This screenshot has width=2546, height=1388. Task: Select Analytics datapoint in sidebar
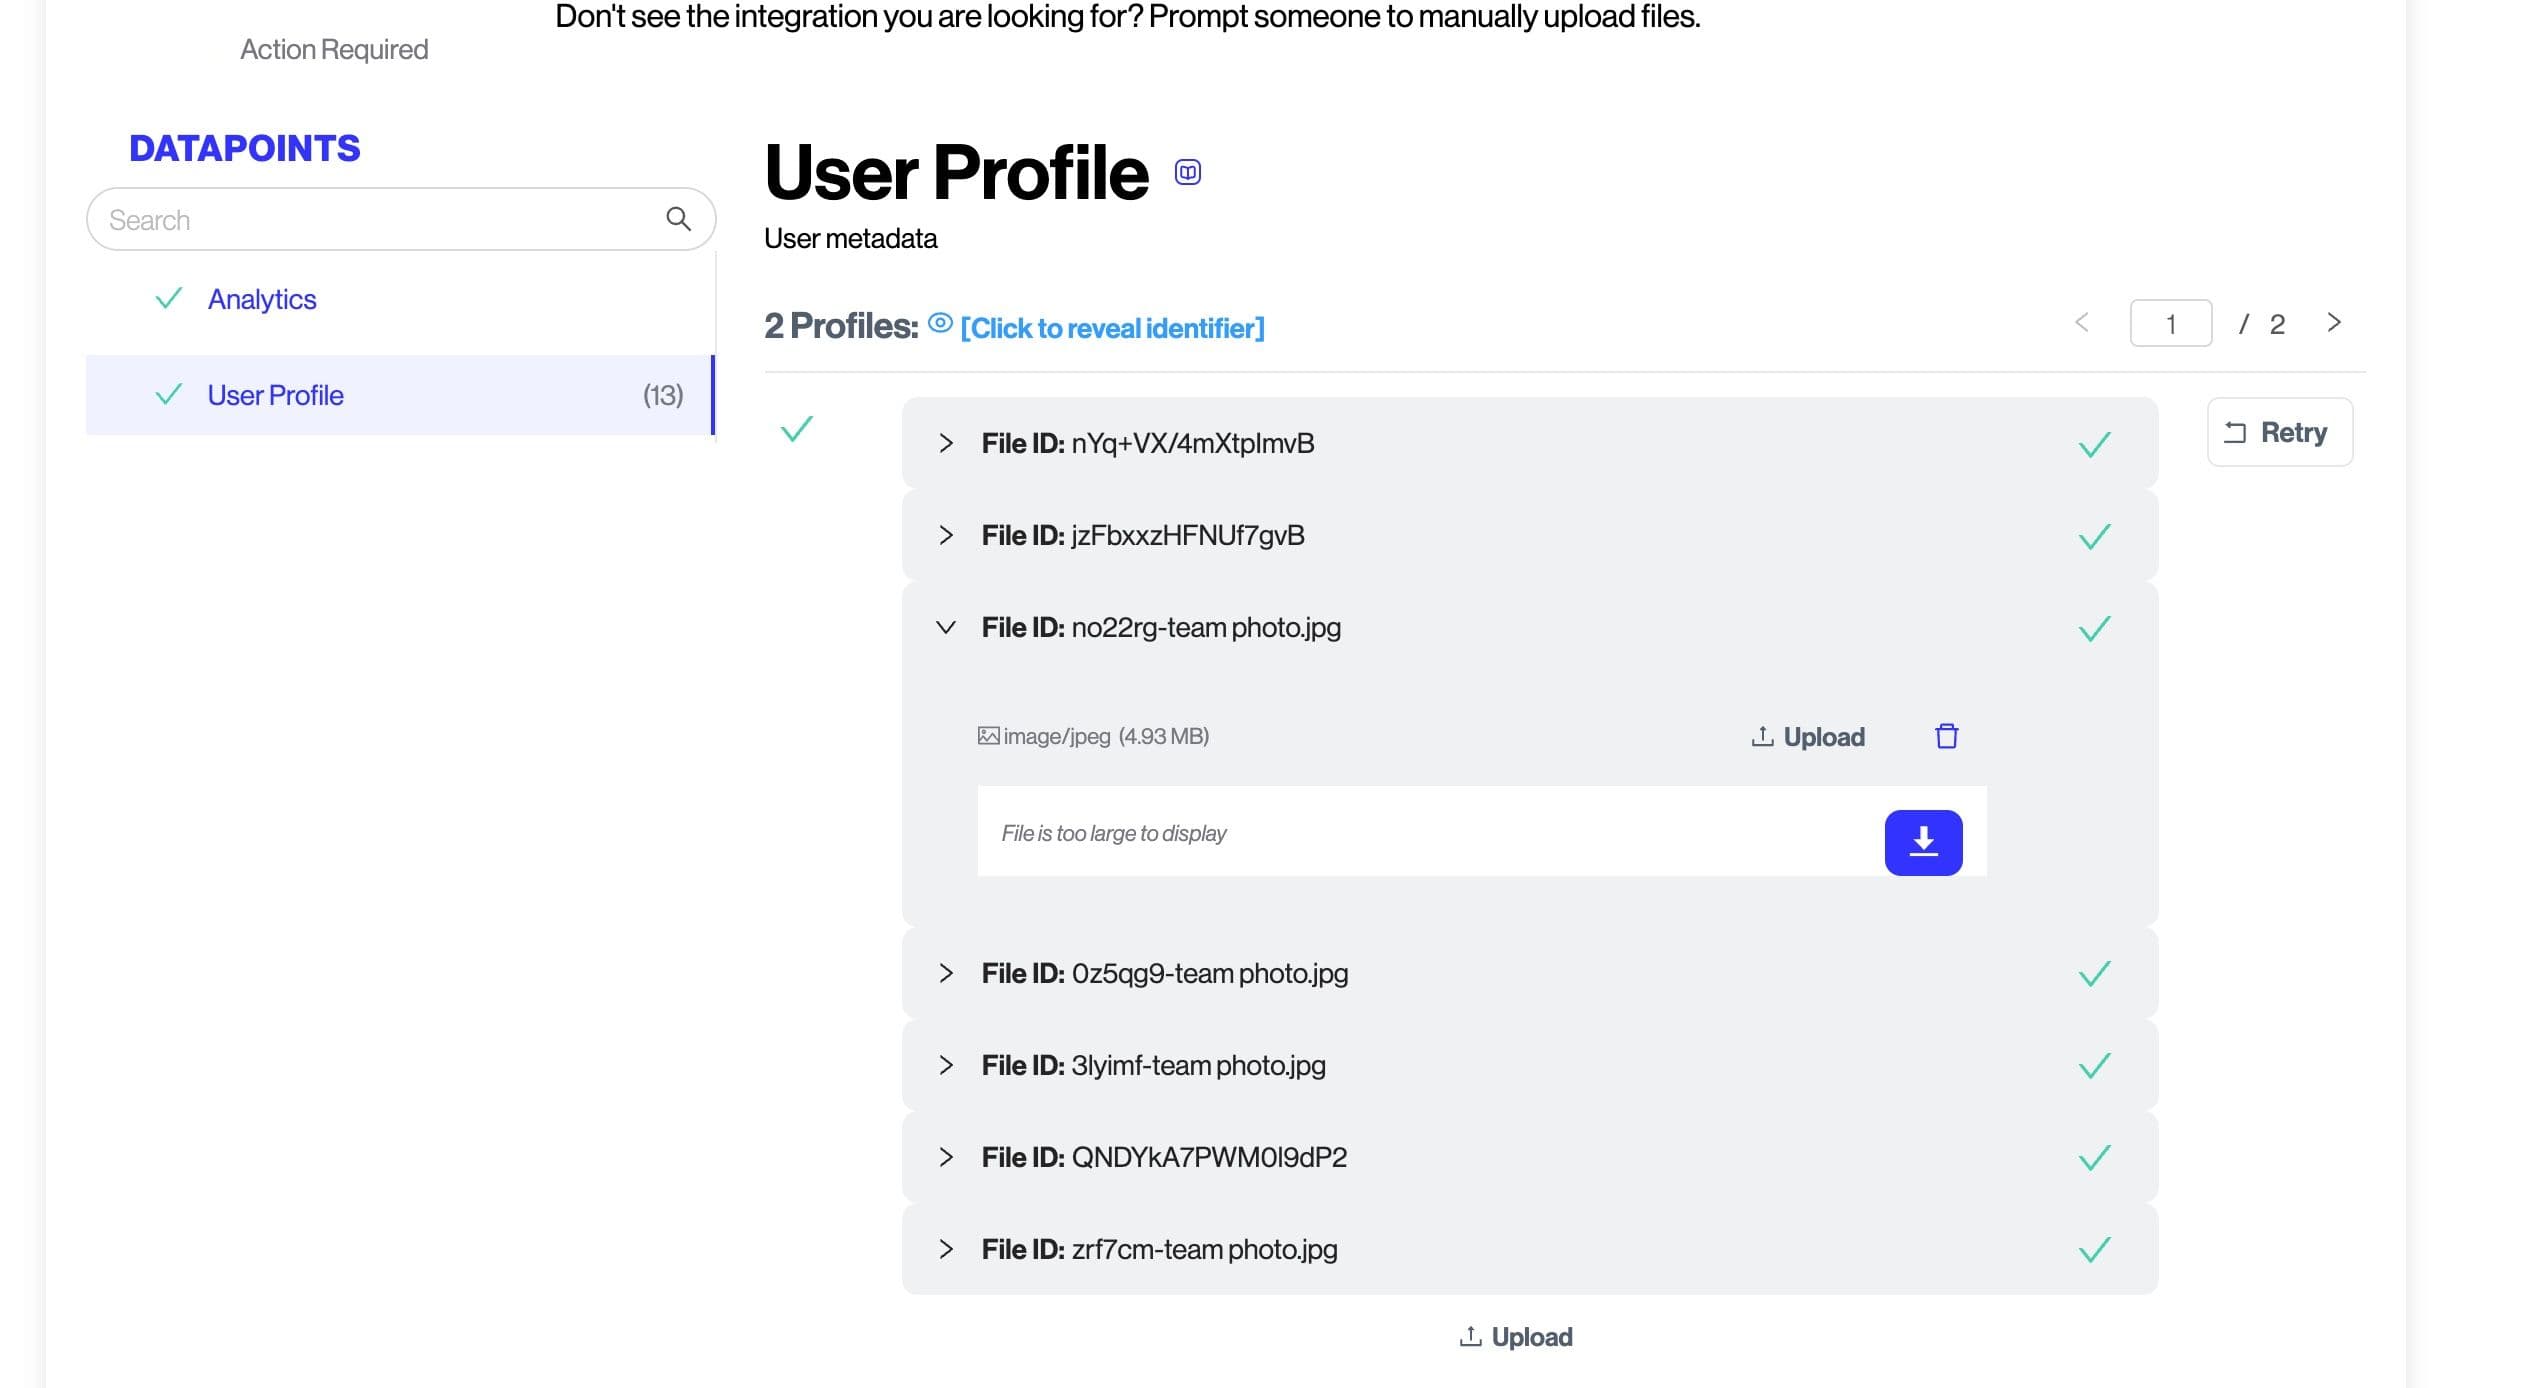[x=262, y=299]
